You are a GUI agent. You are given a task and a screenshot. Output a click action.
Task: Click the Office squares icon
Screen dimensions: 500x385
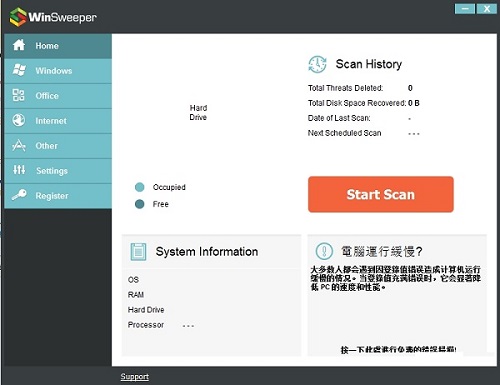pos(19,95)
